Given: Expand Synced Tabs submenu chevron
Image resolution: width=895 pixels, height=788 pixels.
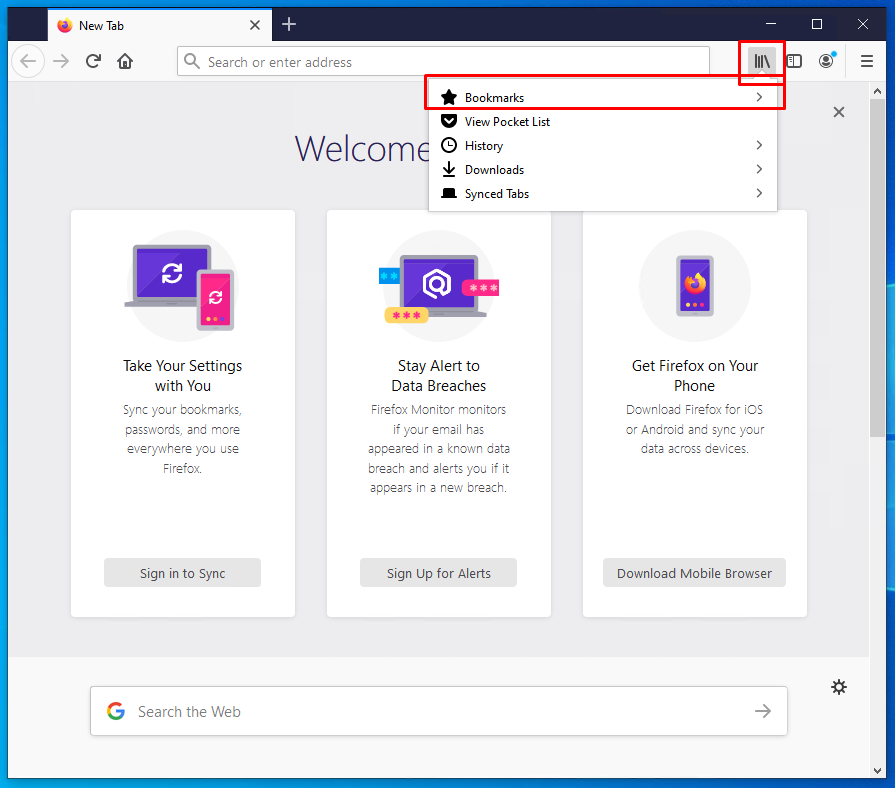Looking at the screenshot, I should [x=759, y=193].
